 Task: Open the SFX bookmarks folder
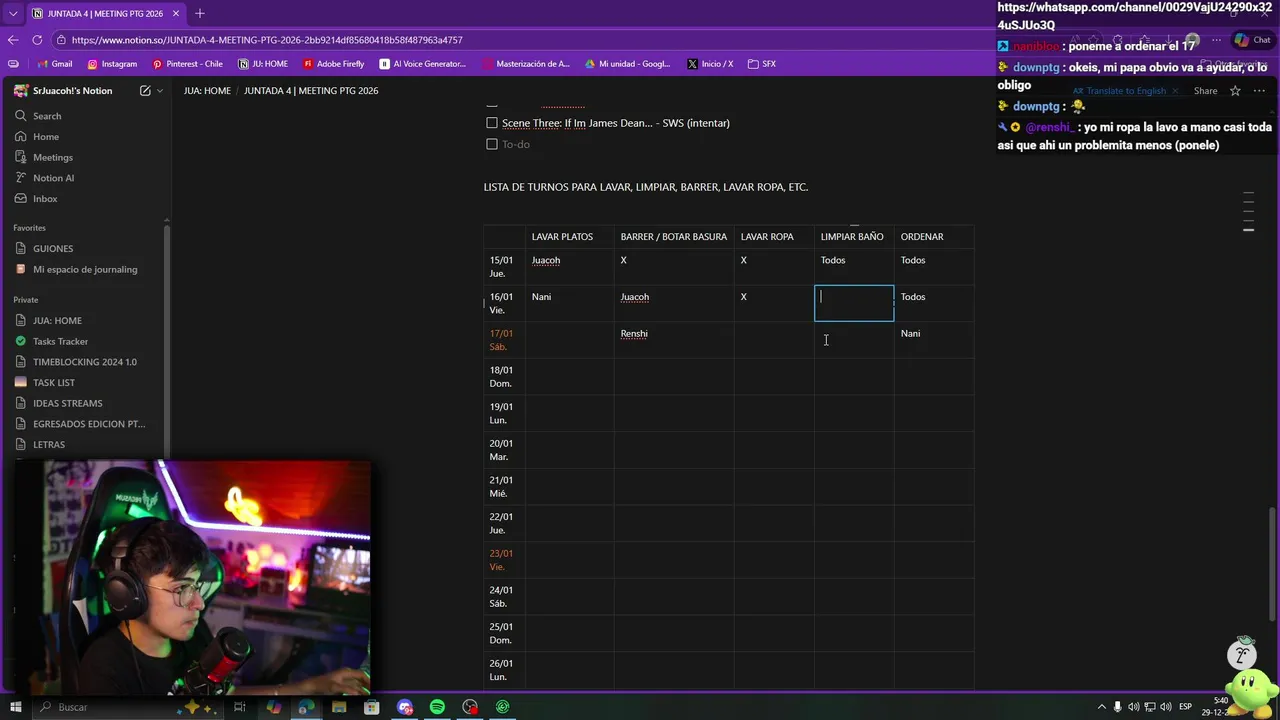click(x=762, y=64)
